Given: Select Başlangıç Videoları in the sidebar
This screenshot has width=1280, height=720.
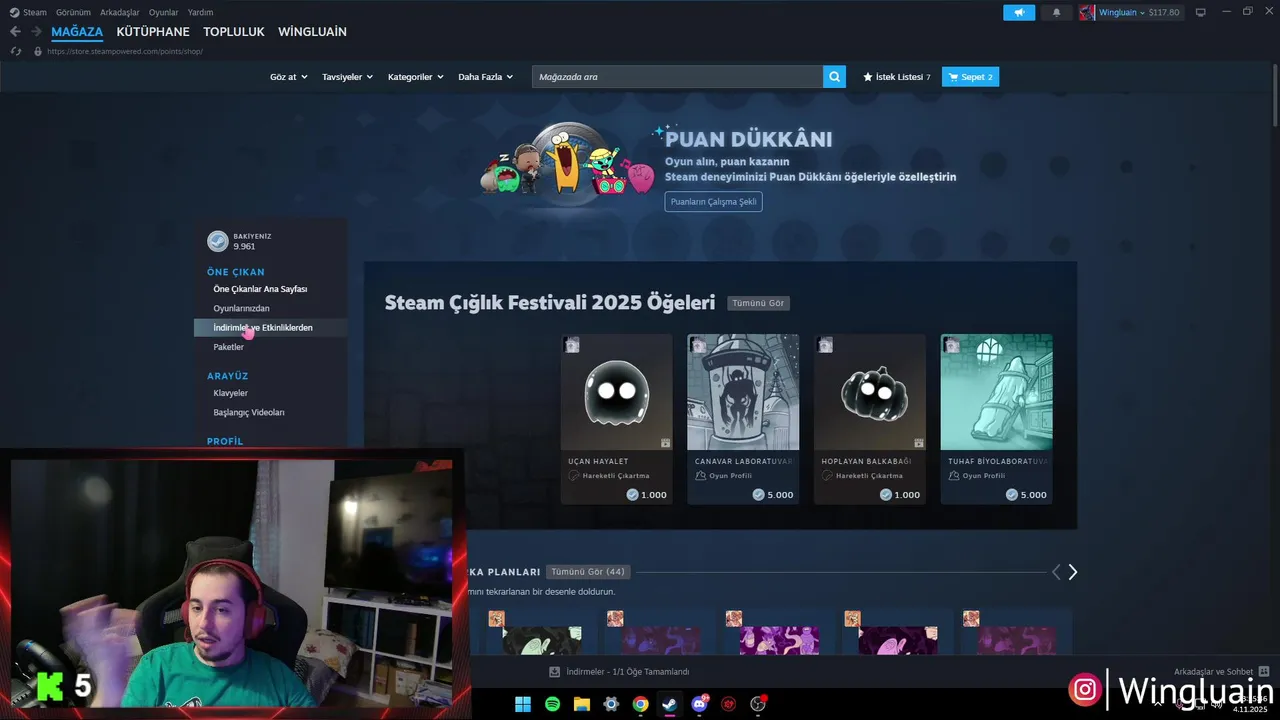Looking at the screenshot, I should pyautogui.click(x=249, y=412).
